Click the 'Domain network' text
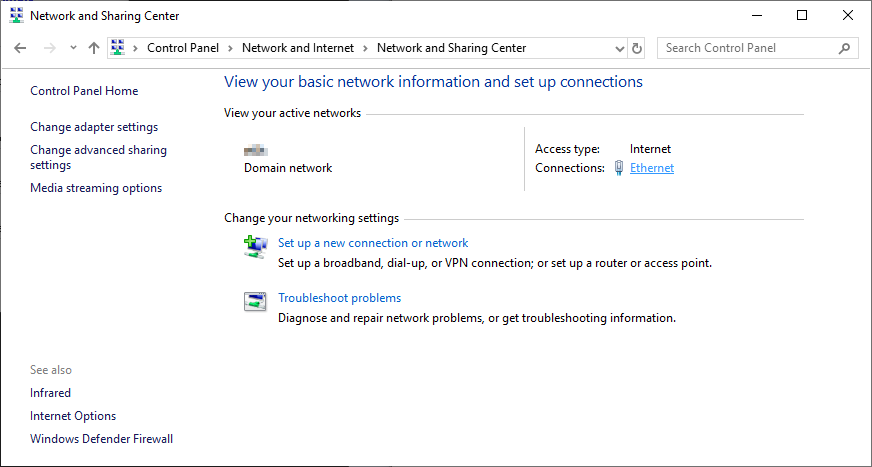872x467 pixels. pos(288,168)
